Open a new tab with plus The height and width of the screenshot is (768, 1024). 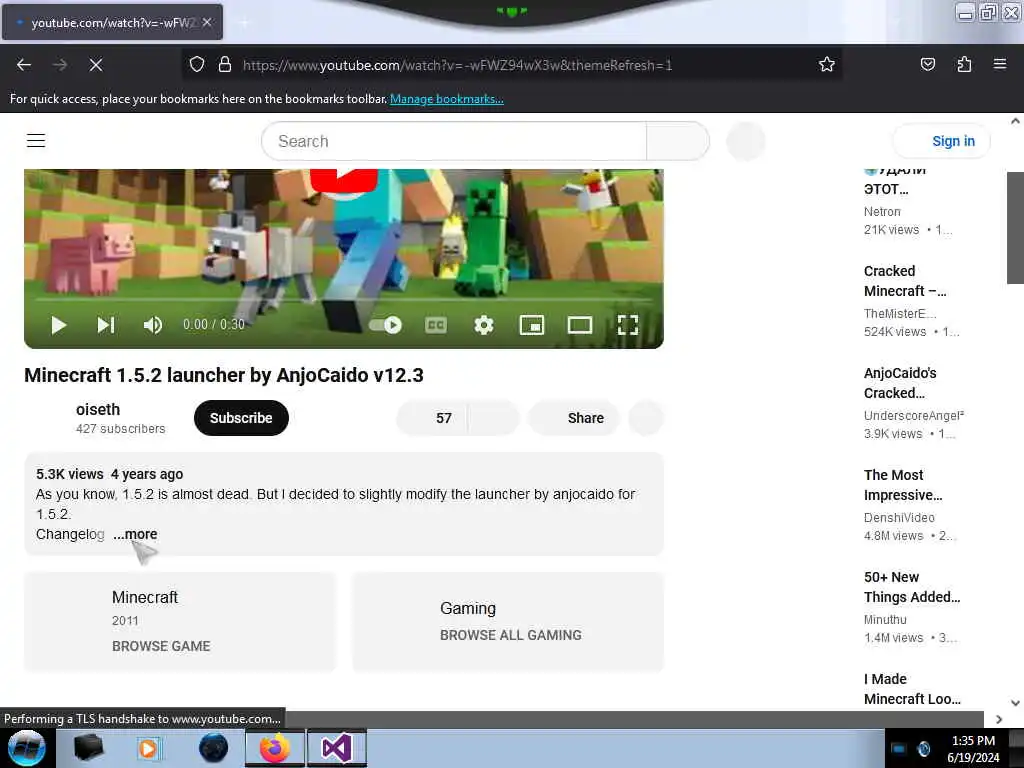point(244,23)
